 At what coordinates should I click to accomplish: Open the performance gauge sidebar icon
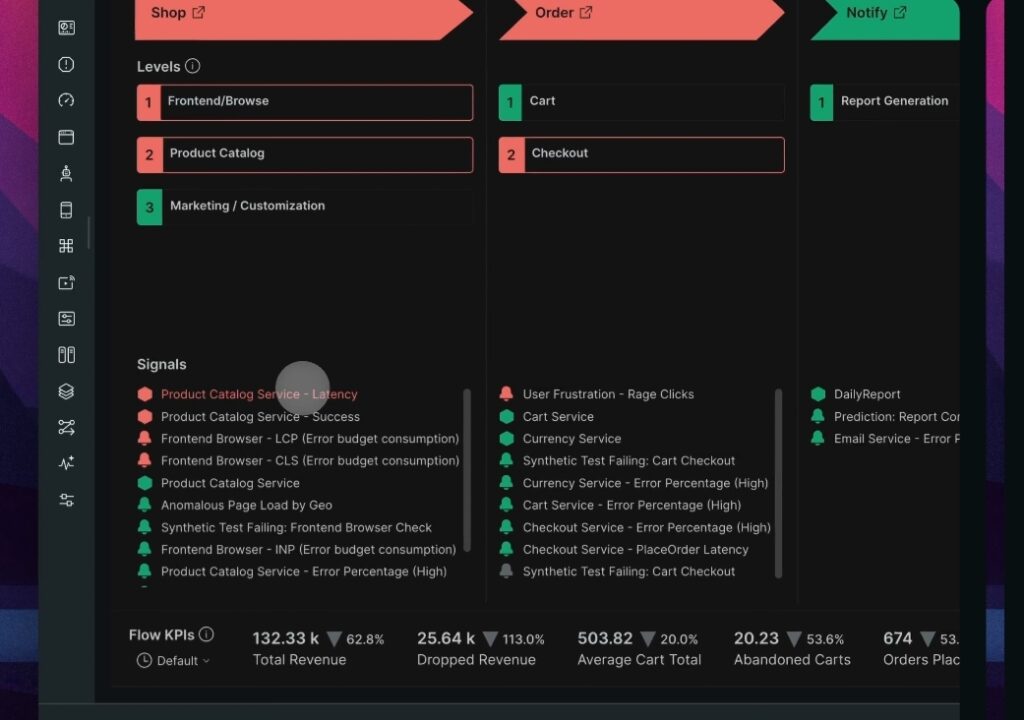click(66, 100)
